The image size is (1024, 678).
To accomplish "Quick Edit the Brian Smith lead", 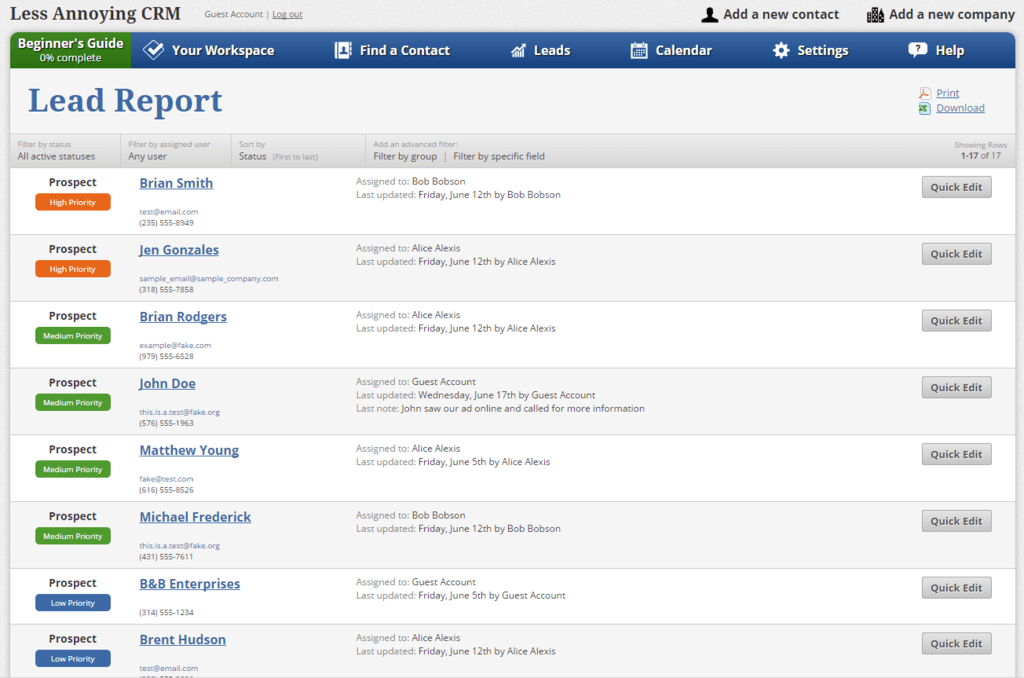I will 956,187.
